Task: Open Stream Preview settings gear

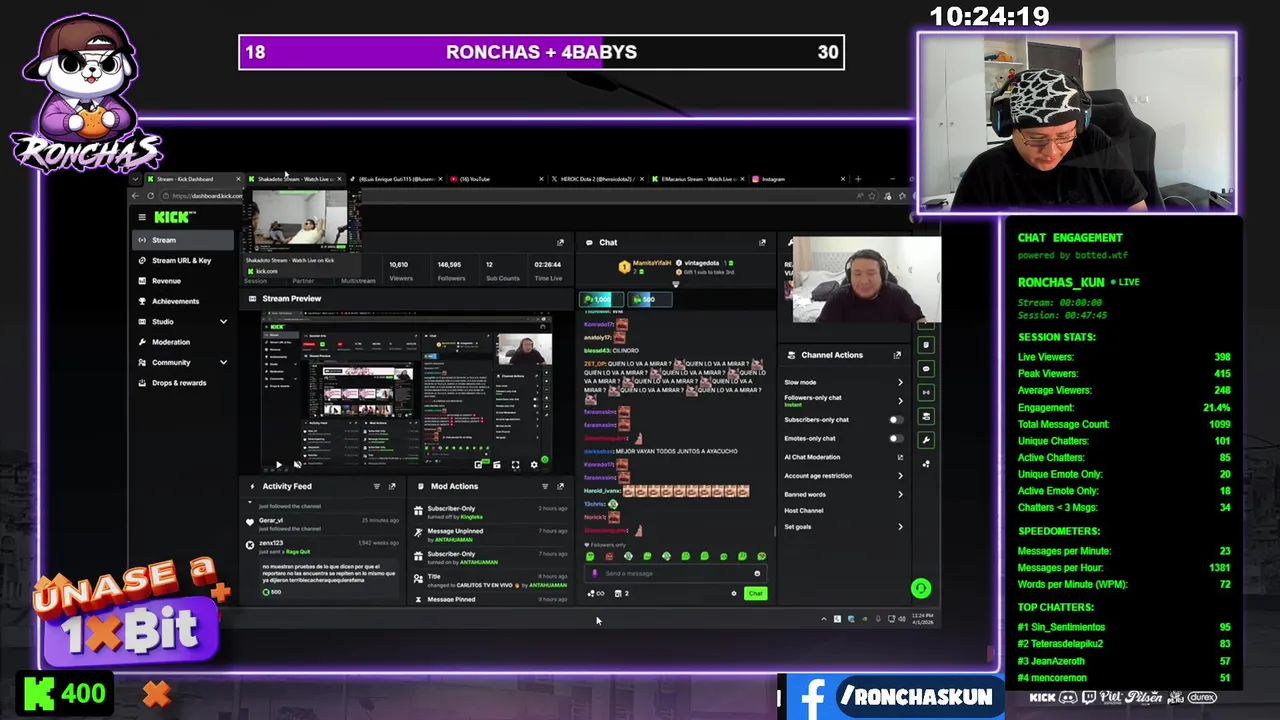Action: (533, 465)
